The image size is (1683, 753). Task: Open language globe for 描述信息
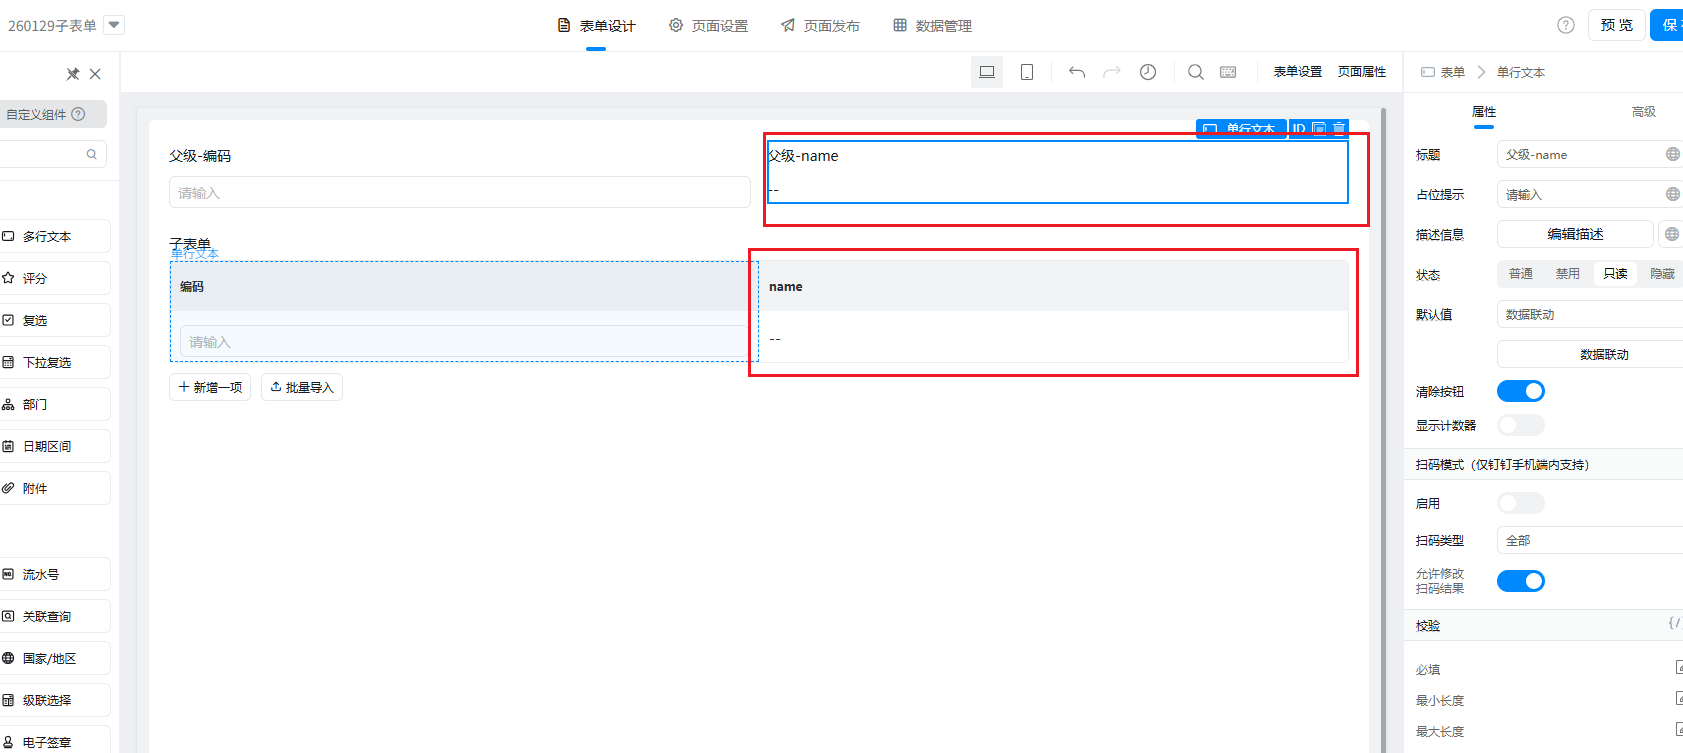1671,234
